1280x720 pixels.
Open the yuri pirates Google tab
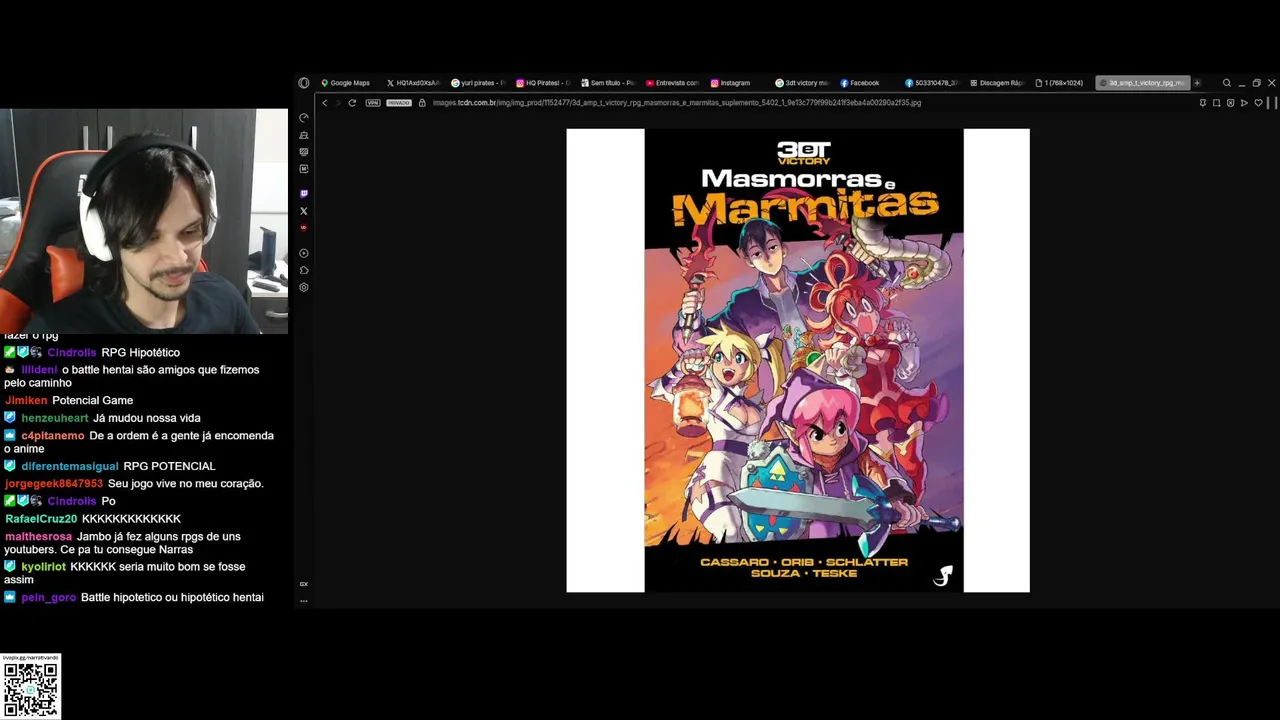click(x=478, y=83)
